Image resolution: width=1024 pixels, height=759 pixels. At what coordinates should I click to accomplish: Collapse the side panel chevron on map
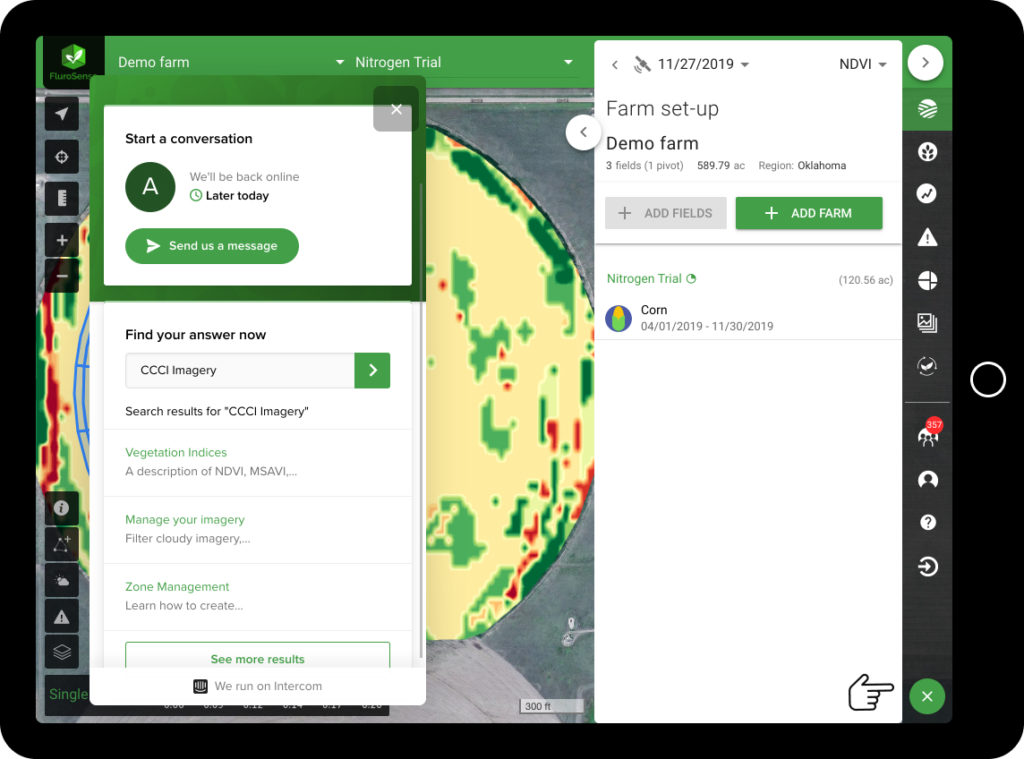pyautogui.click(x=583, y=132)
